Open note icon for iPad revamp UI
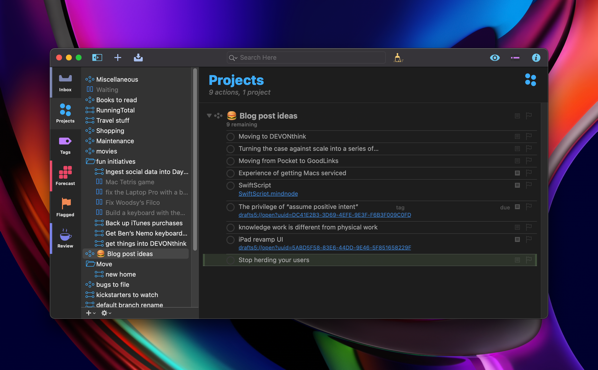This screenshot has width=598, height=370. [517, 239]
